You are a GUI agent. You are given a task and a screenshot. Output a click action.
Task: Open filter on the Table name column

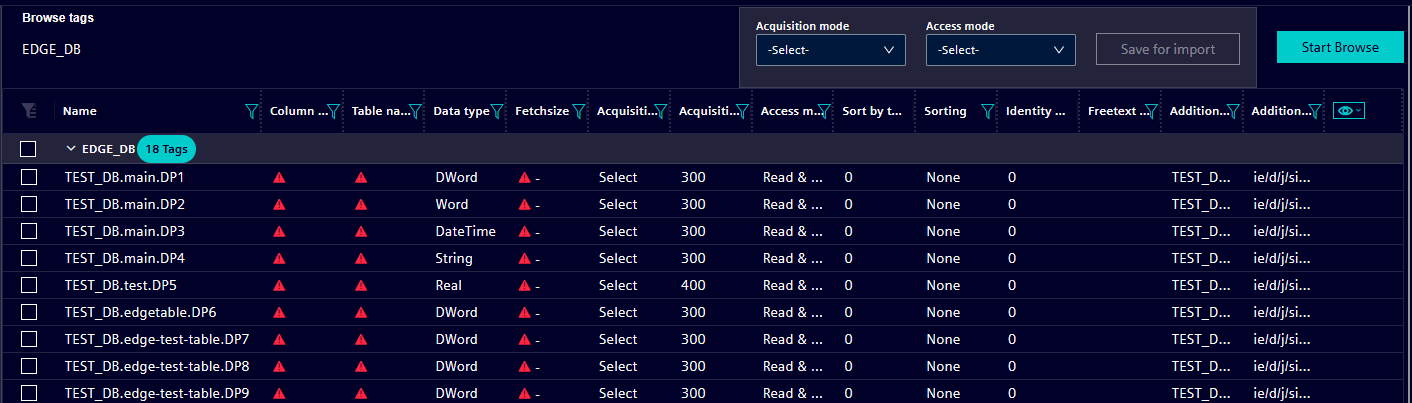coord(415,112)
